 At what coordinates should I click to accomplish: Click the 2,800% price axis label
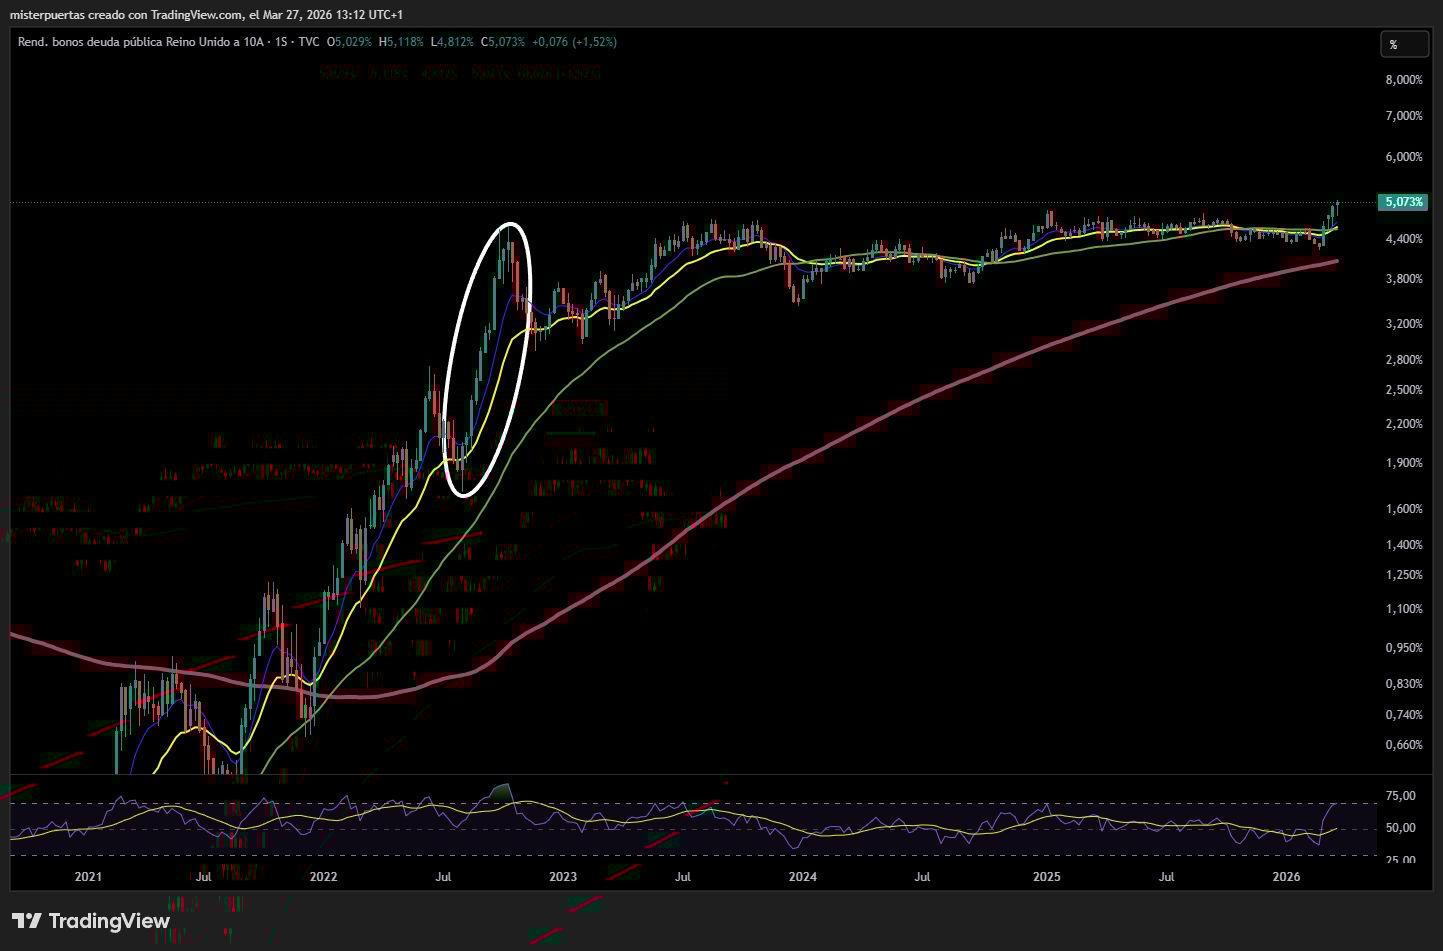tap(1404, 360)
